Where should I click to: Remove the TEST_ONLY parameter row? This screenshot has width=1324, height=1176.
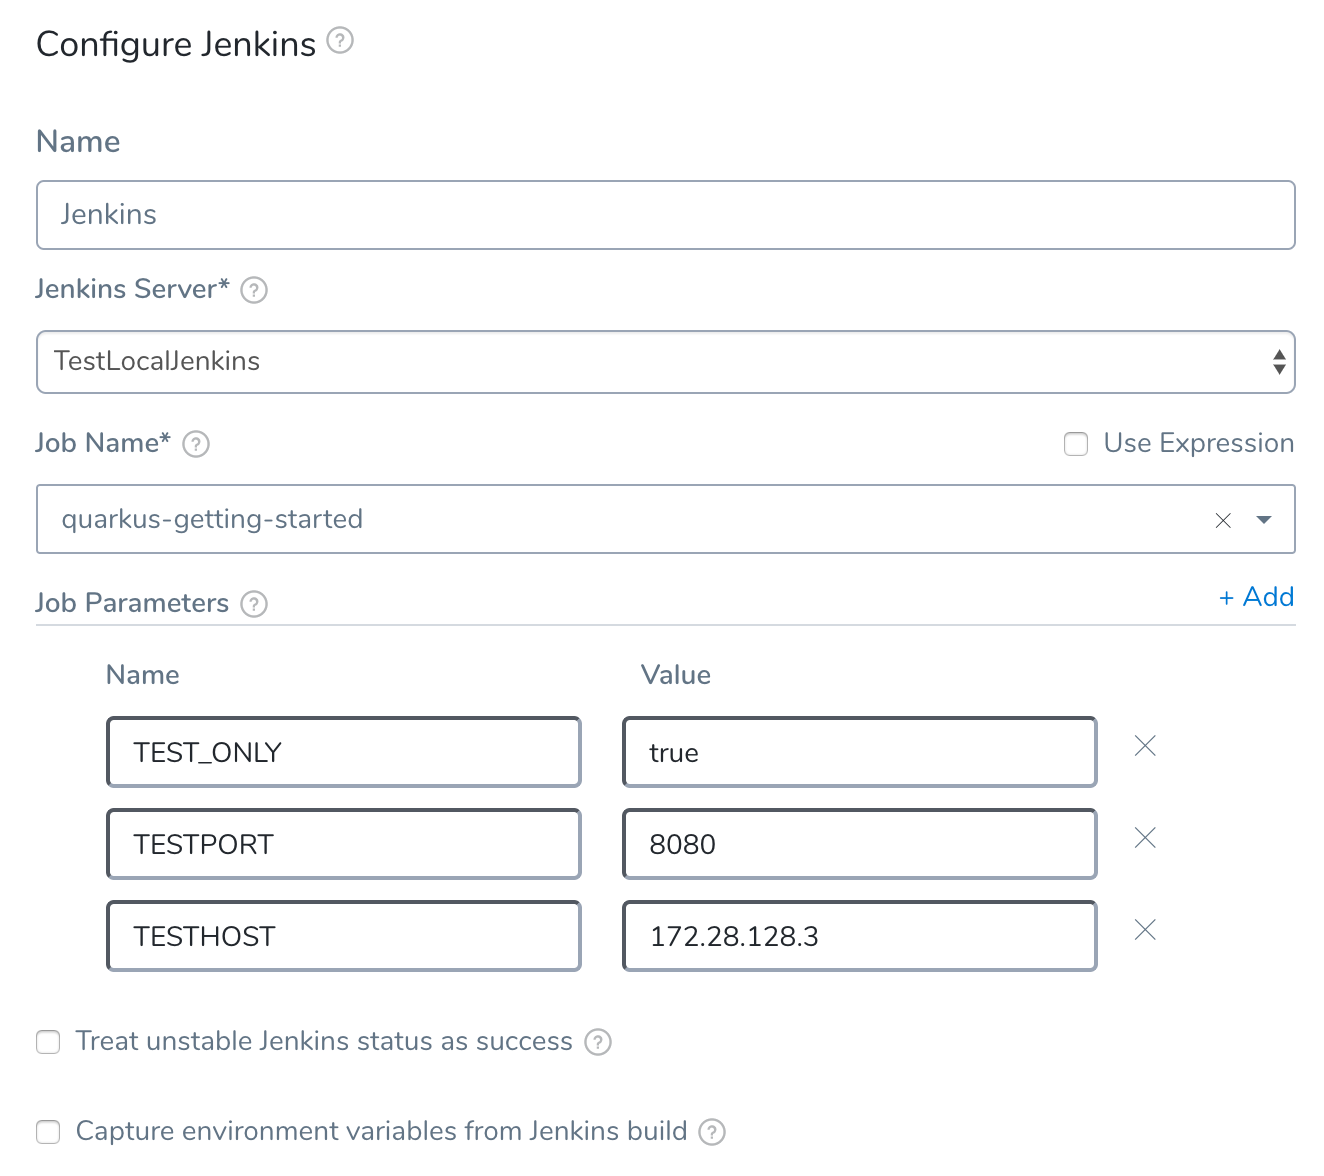(x=1145, y=746)
